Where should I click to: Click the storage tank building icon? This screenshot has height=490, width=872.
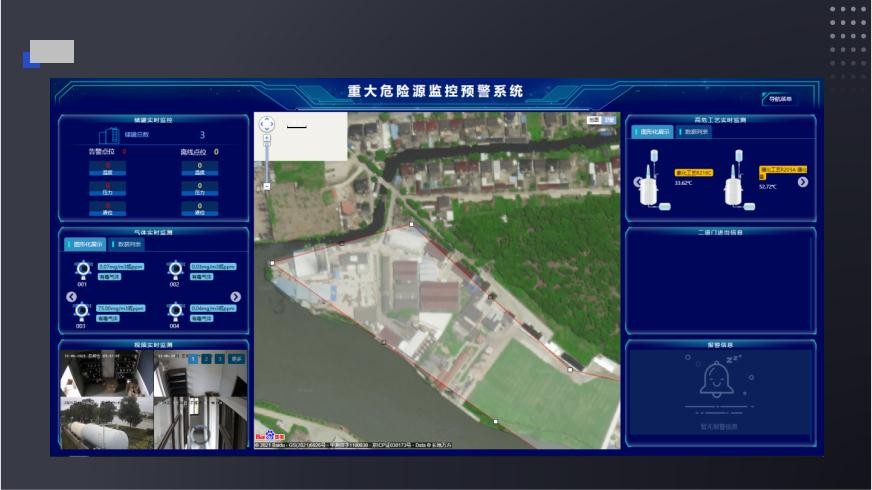tap(109, 135)
